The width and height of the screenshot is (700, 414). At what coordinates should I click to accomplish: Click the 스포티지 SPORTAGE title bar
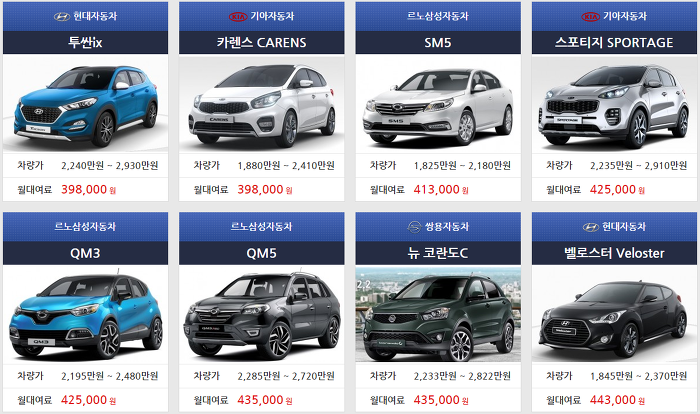(614, 42)
